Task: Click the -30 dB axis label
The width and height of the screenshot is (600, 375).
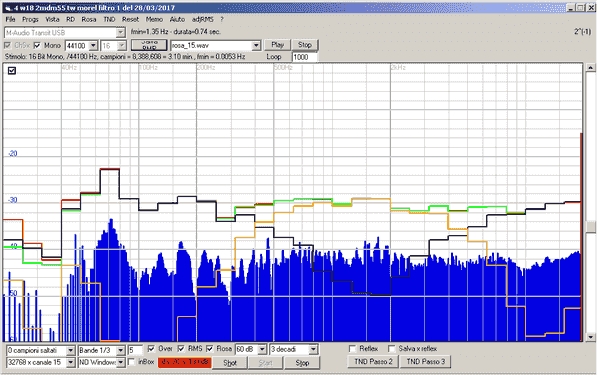Action: [13, 200]
